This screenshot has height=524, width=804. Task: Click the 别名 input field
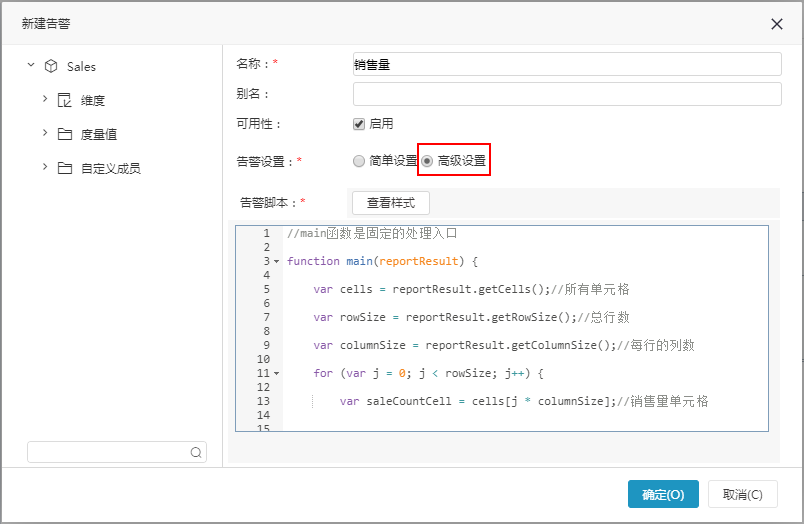coord(567,94)
